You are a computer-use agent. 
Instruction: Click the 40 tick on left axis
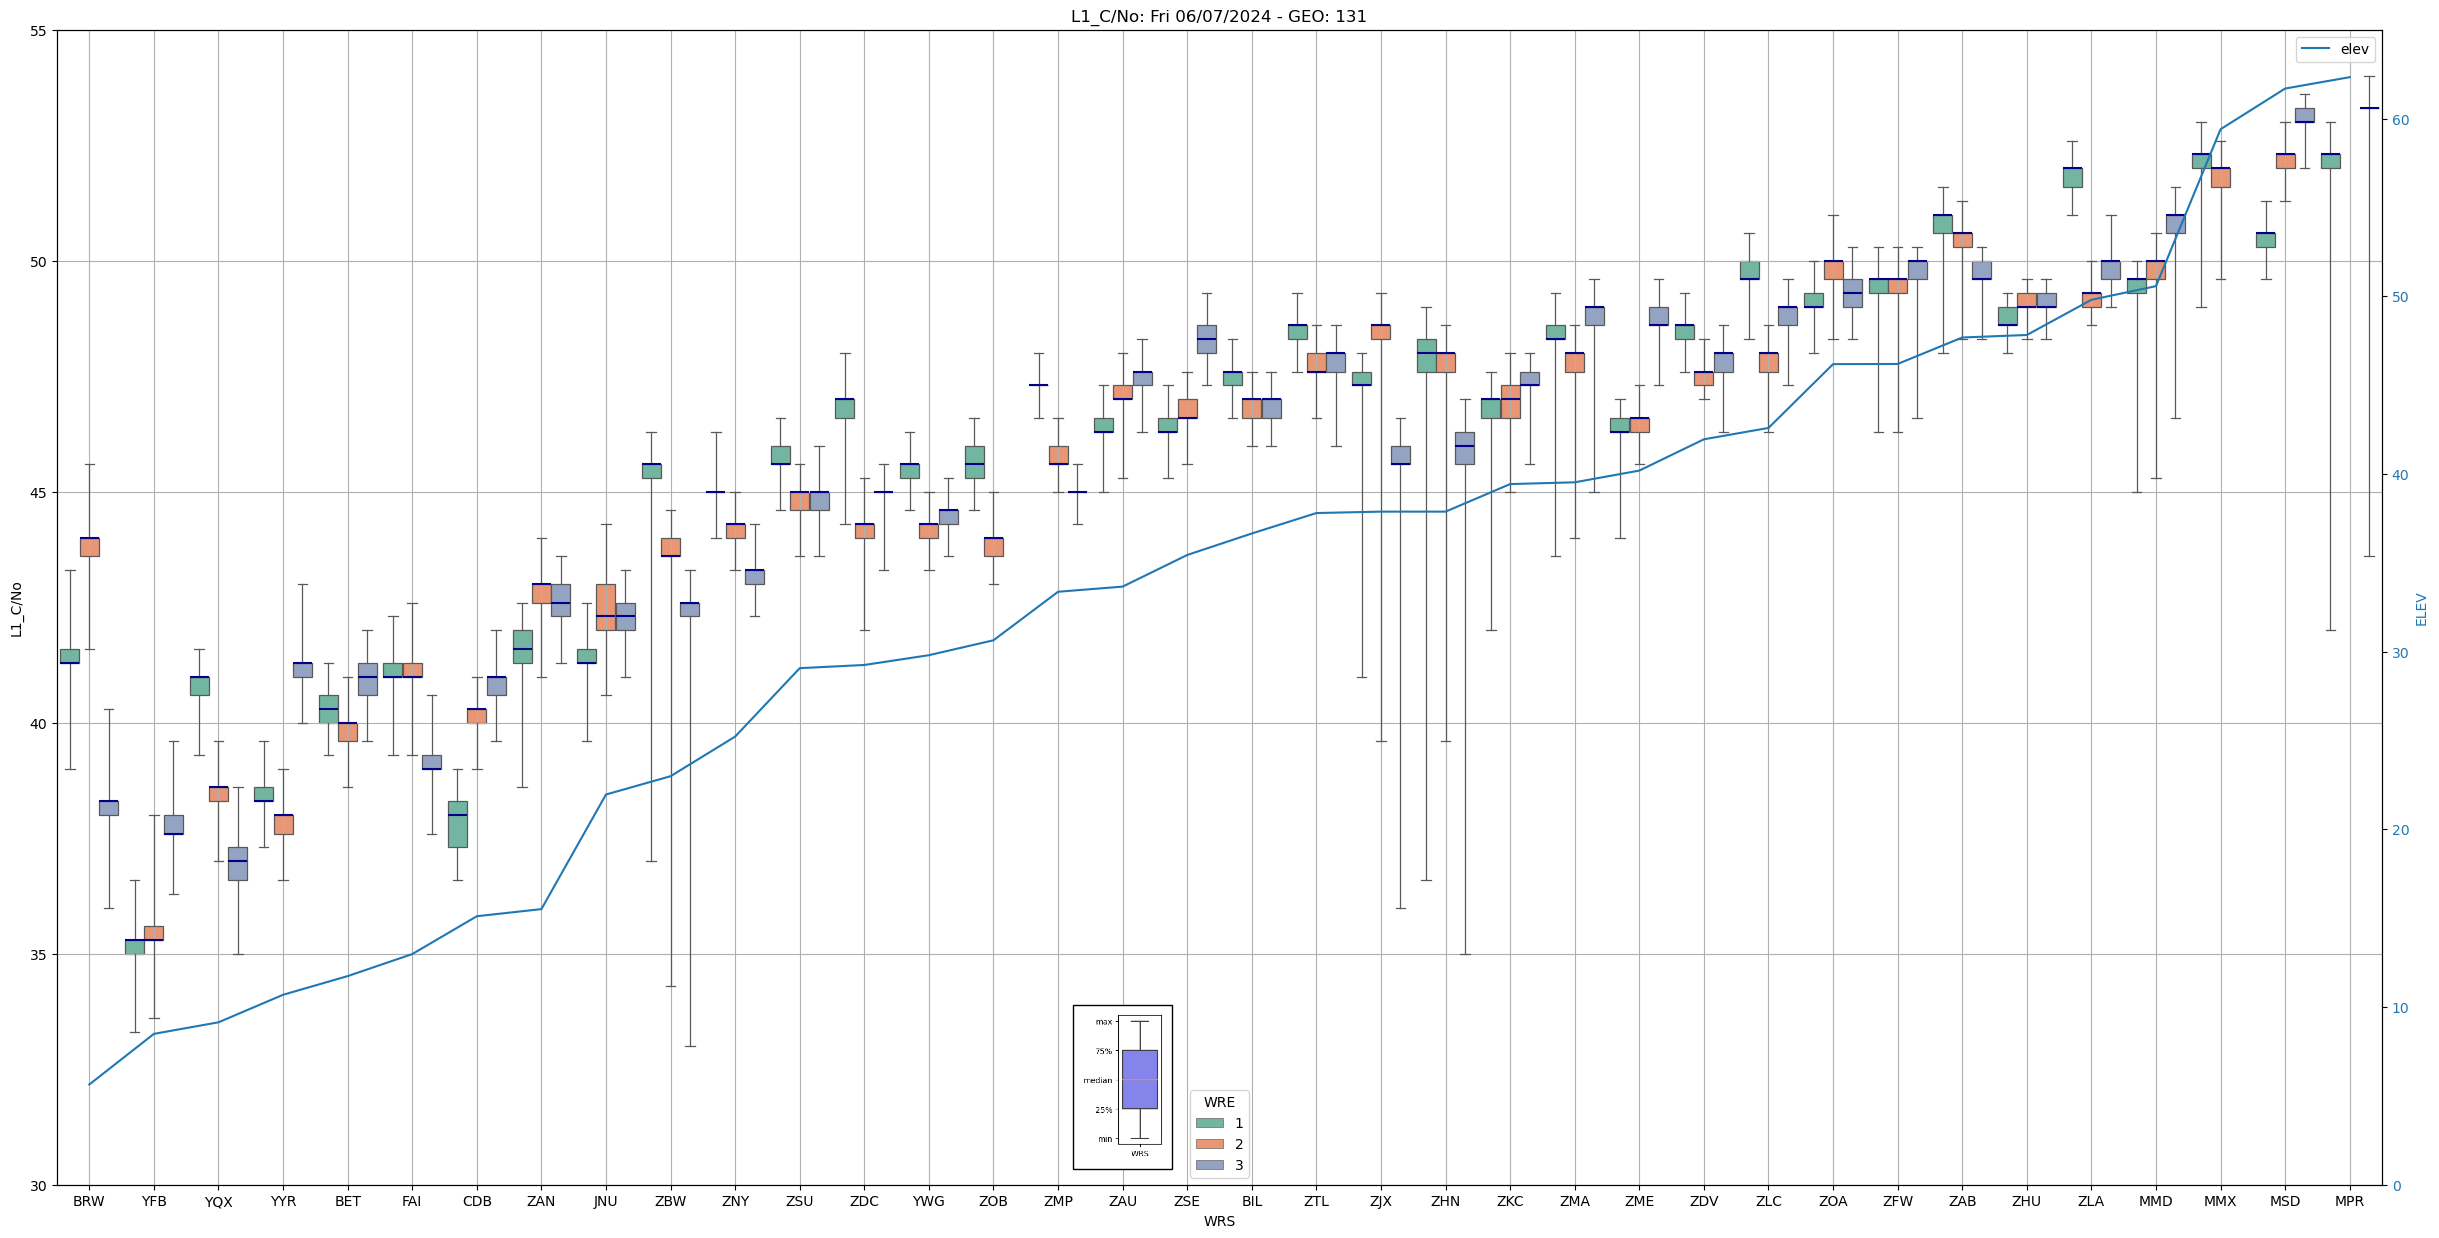tap(39, 724)
